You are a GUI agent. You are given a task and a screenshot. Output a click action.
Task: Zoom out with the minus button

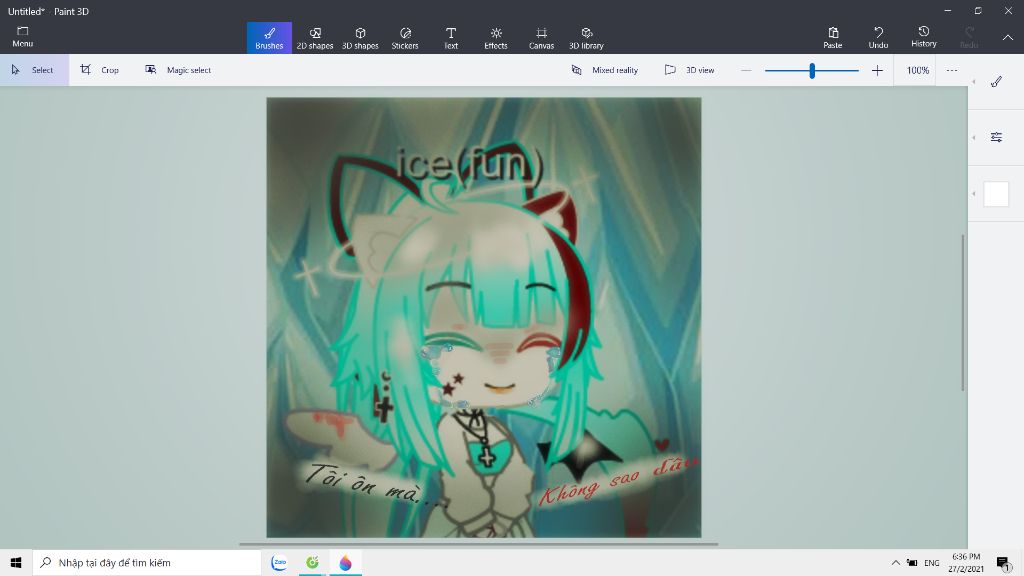click(x=746, y=70)
